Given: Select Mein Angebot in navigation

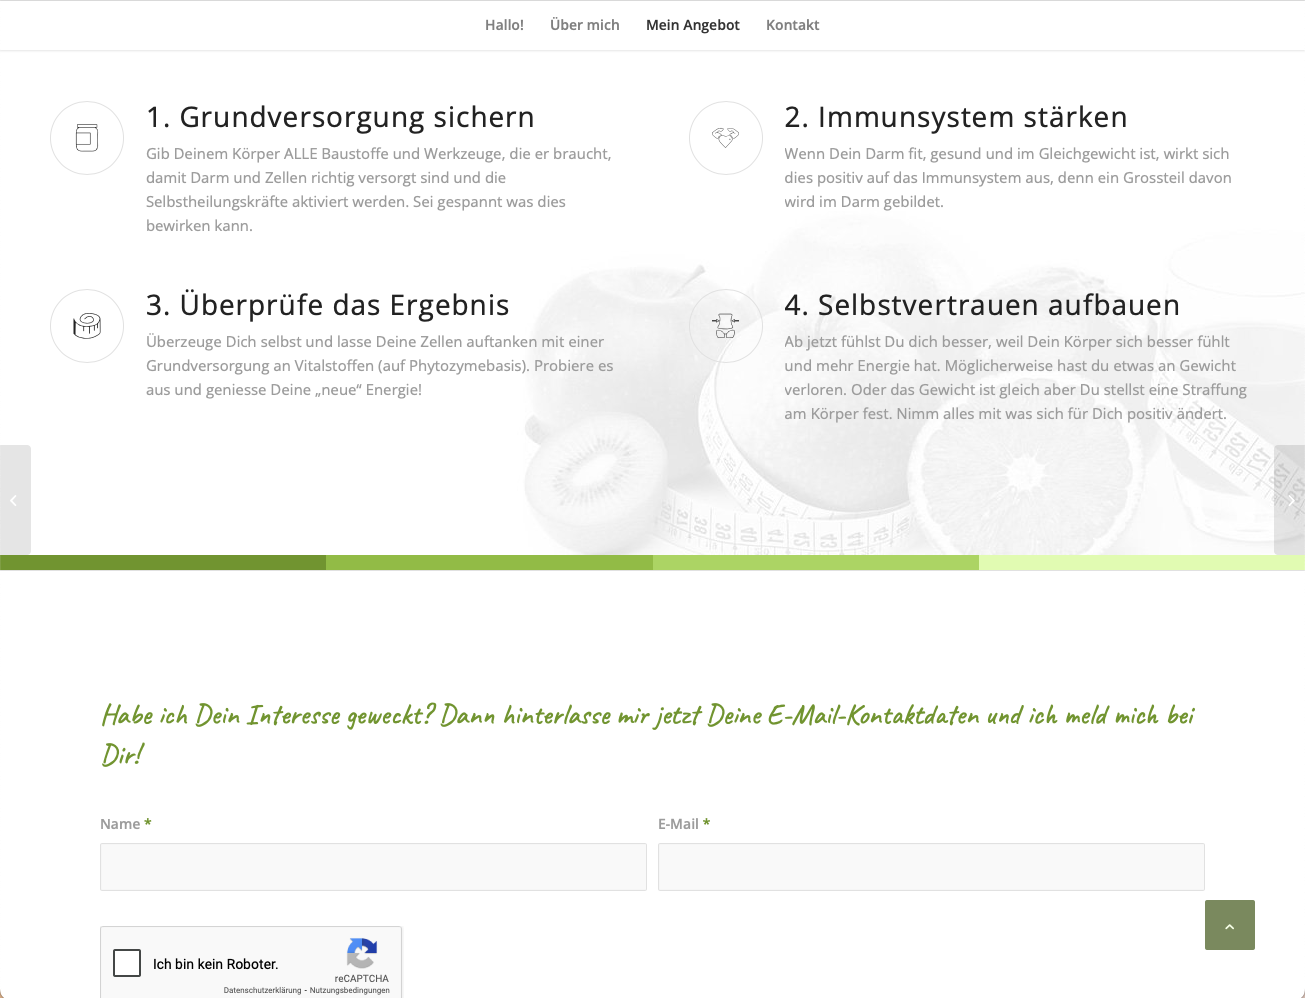Looking at the screenshot, I should (x=693, y=25).
